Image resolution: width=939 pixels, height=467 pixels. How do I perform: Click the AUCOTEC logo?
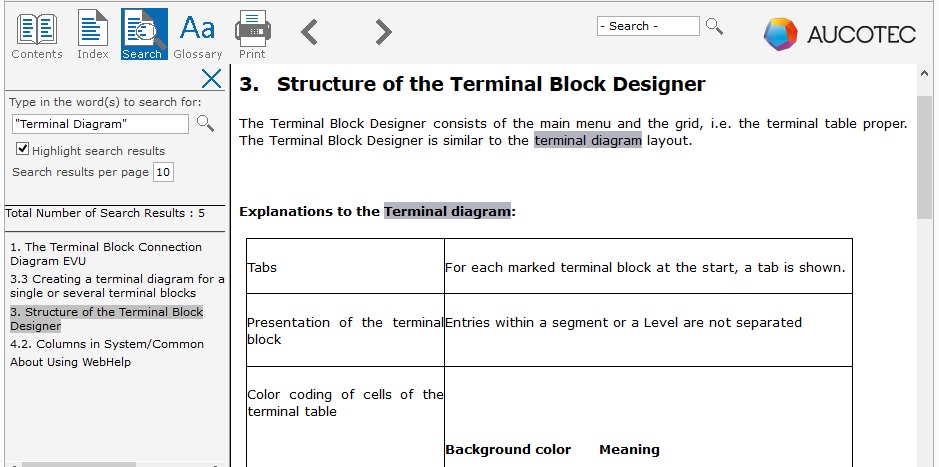coord(840,34)
